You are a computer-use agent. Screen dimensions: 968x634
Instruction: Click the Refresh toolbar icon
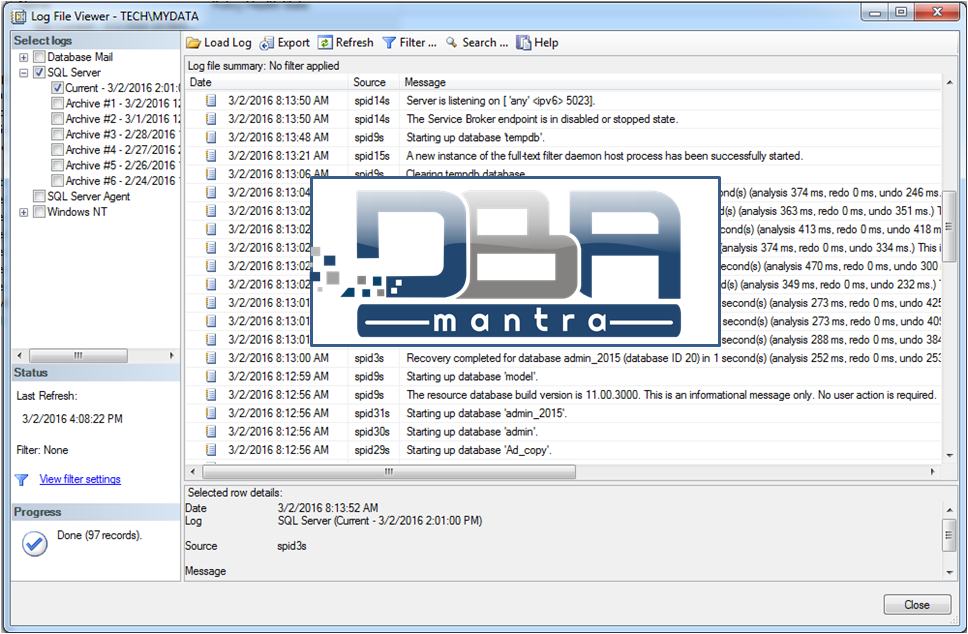point(325,43)
